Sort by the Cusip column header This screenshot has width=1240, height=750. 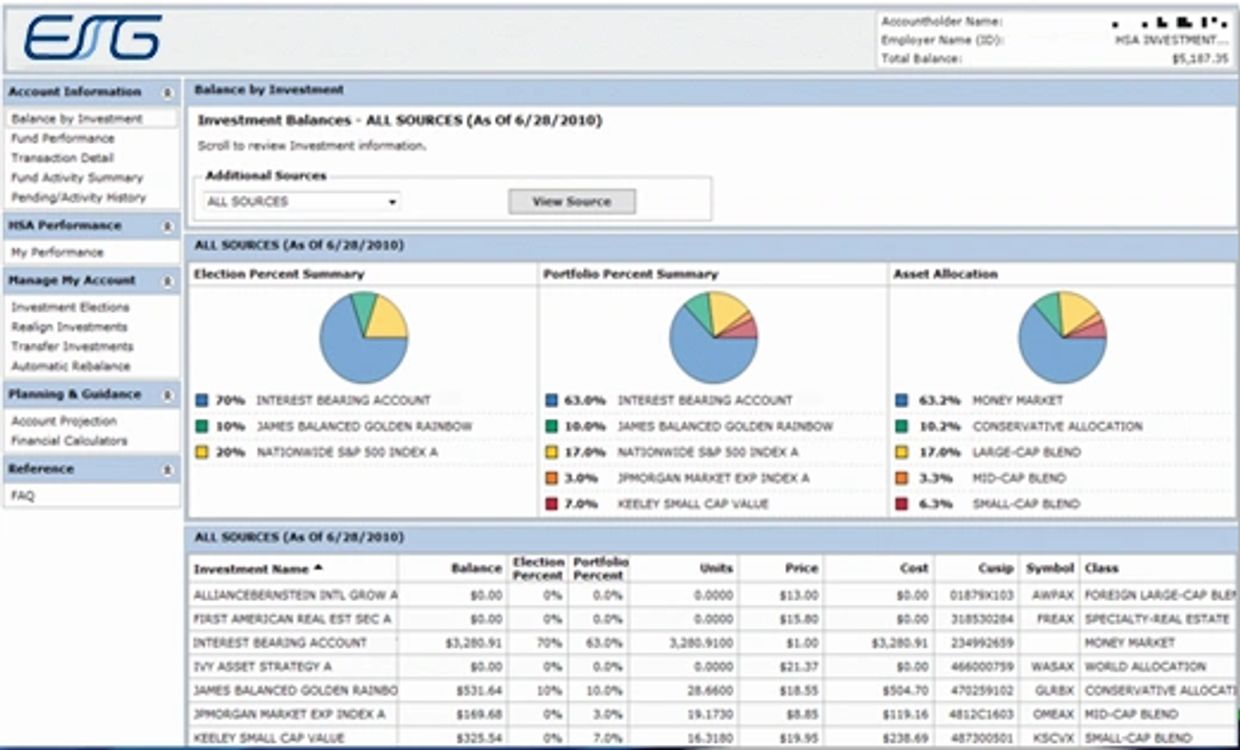point(996,568)
